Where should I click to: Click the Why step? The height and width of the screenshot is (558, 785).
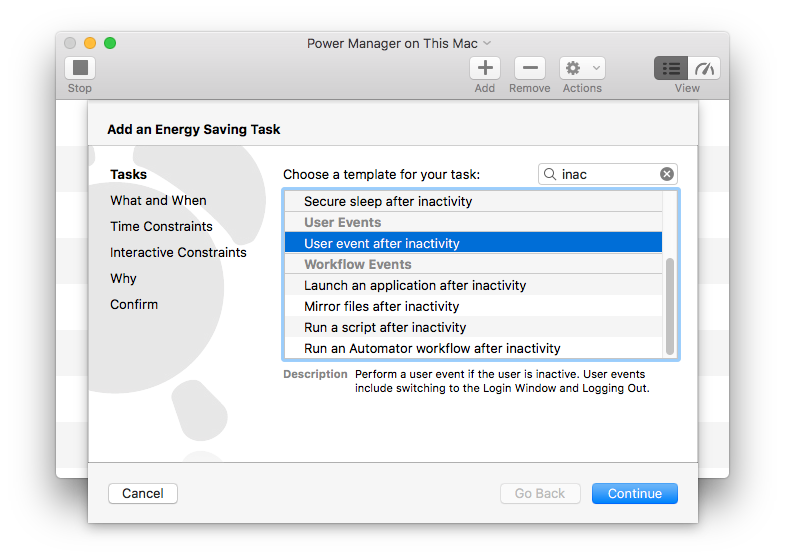pos(123,278)
